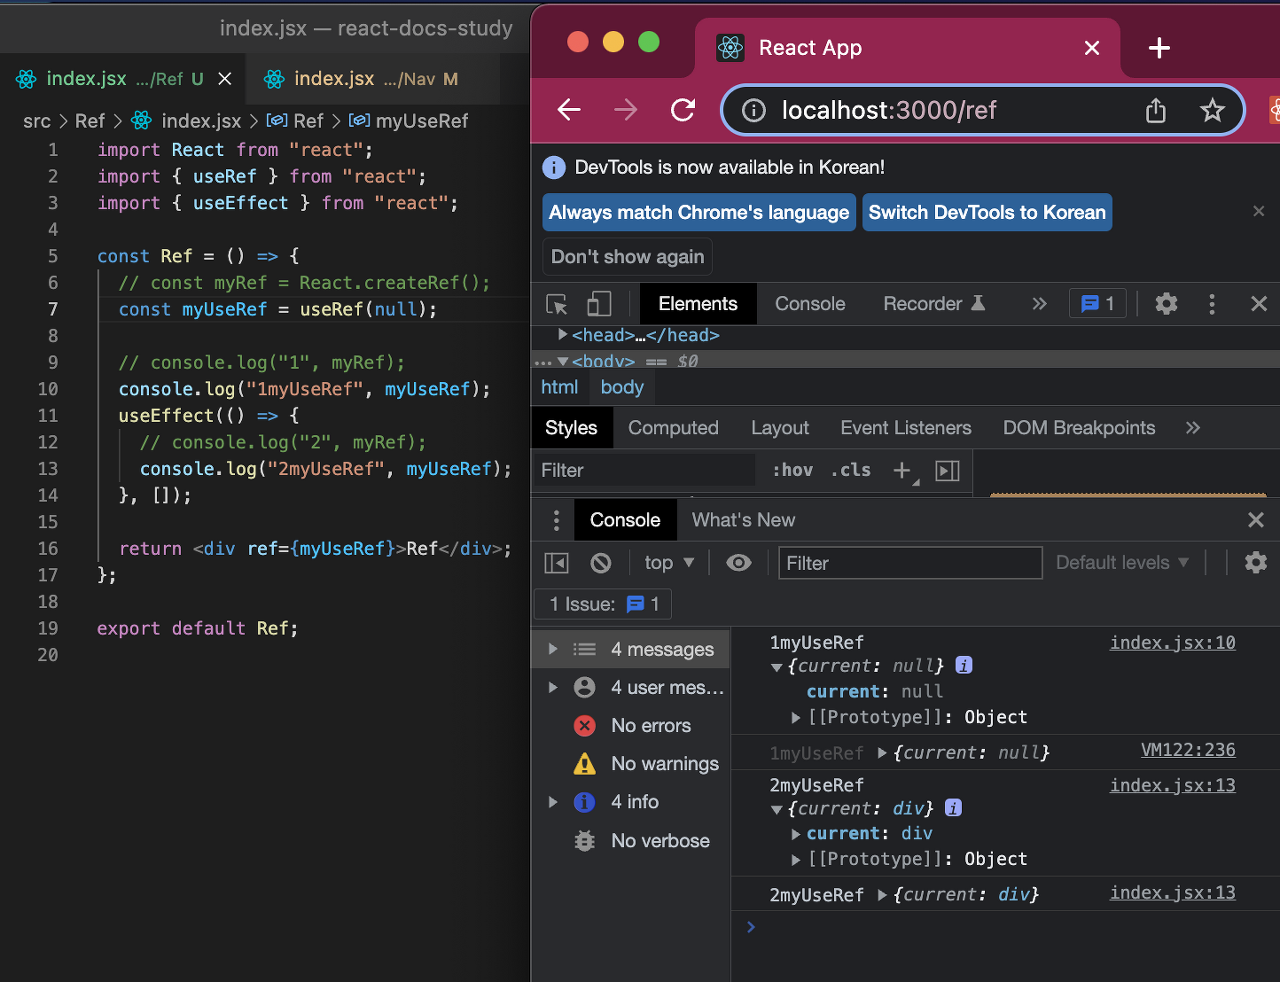Click the browser back arrow
The width and height of the screenshot is (1280, 982).
click(x=569, y=110)
